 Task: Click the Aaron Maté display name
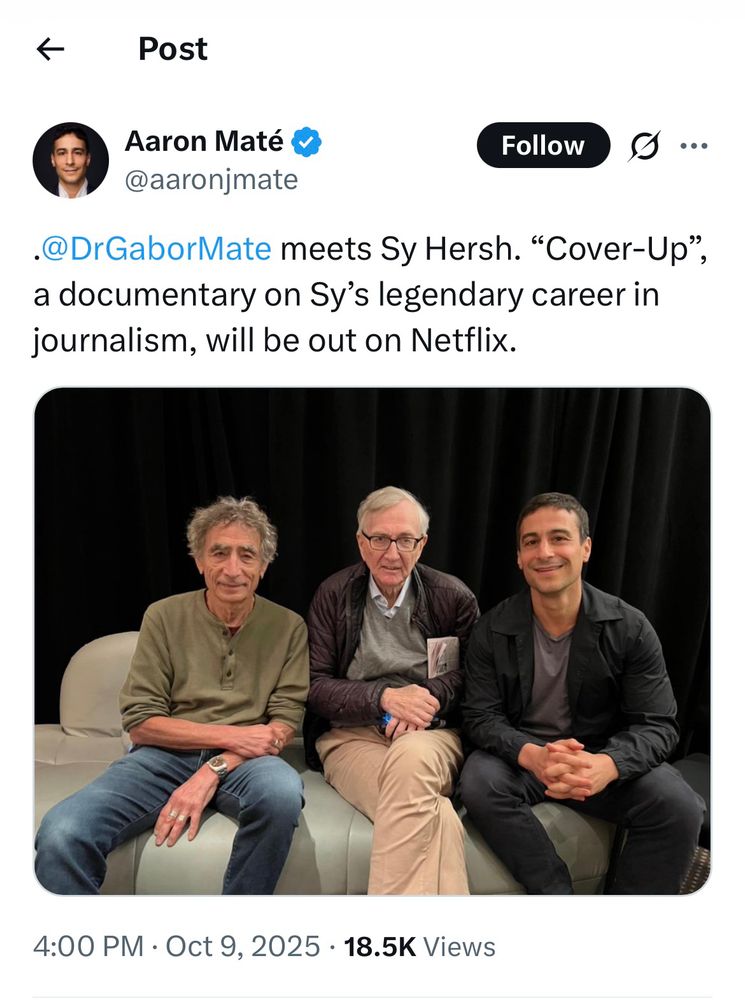[204, 142]
